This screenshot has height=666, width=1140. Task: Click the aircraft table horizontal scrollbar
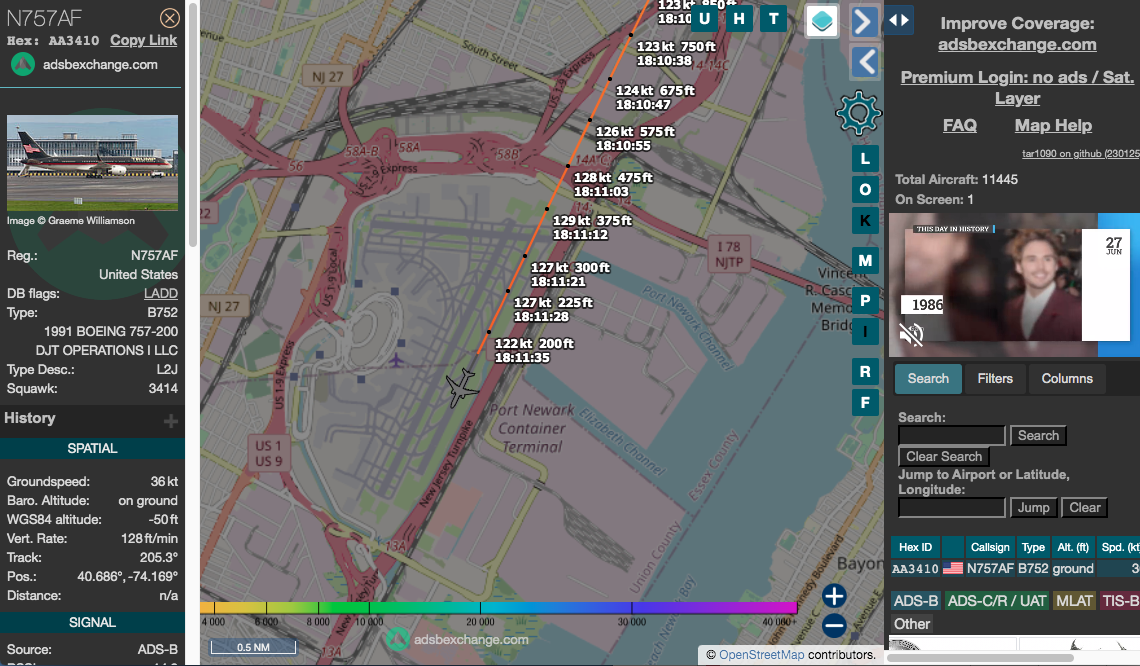pyautogui.click(x=980, y=658)
